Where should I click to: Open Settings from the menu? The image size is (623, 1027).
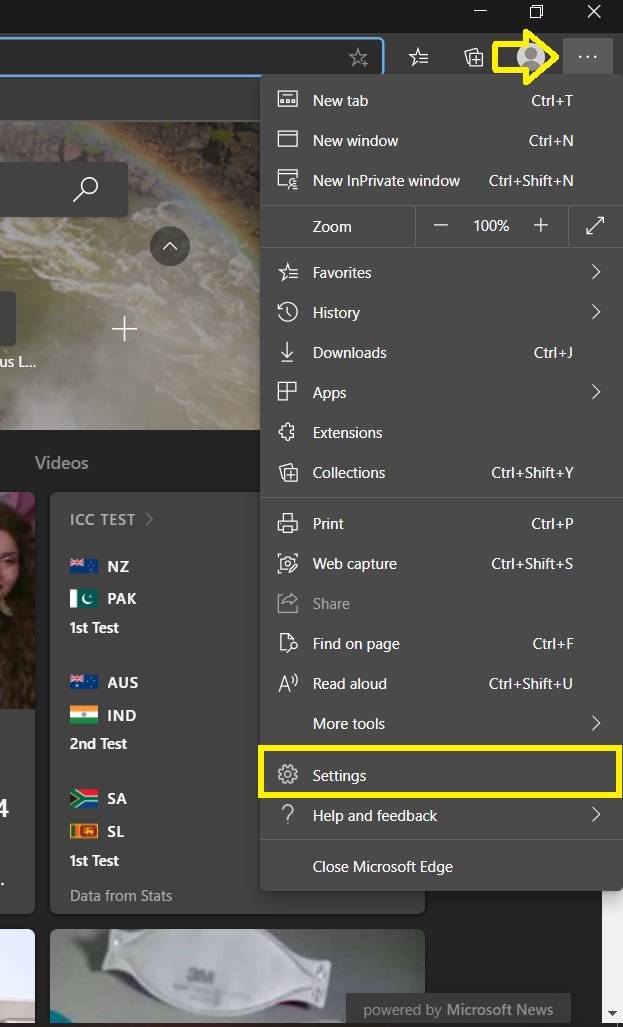pos(440,775)
